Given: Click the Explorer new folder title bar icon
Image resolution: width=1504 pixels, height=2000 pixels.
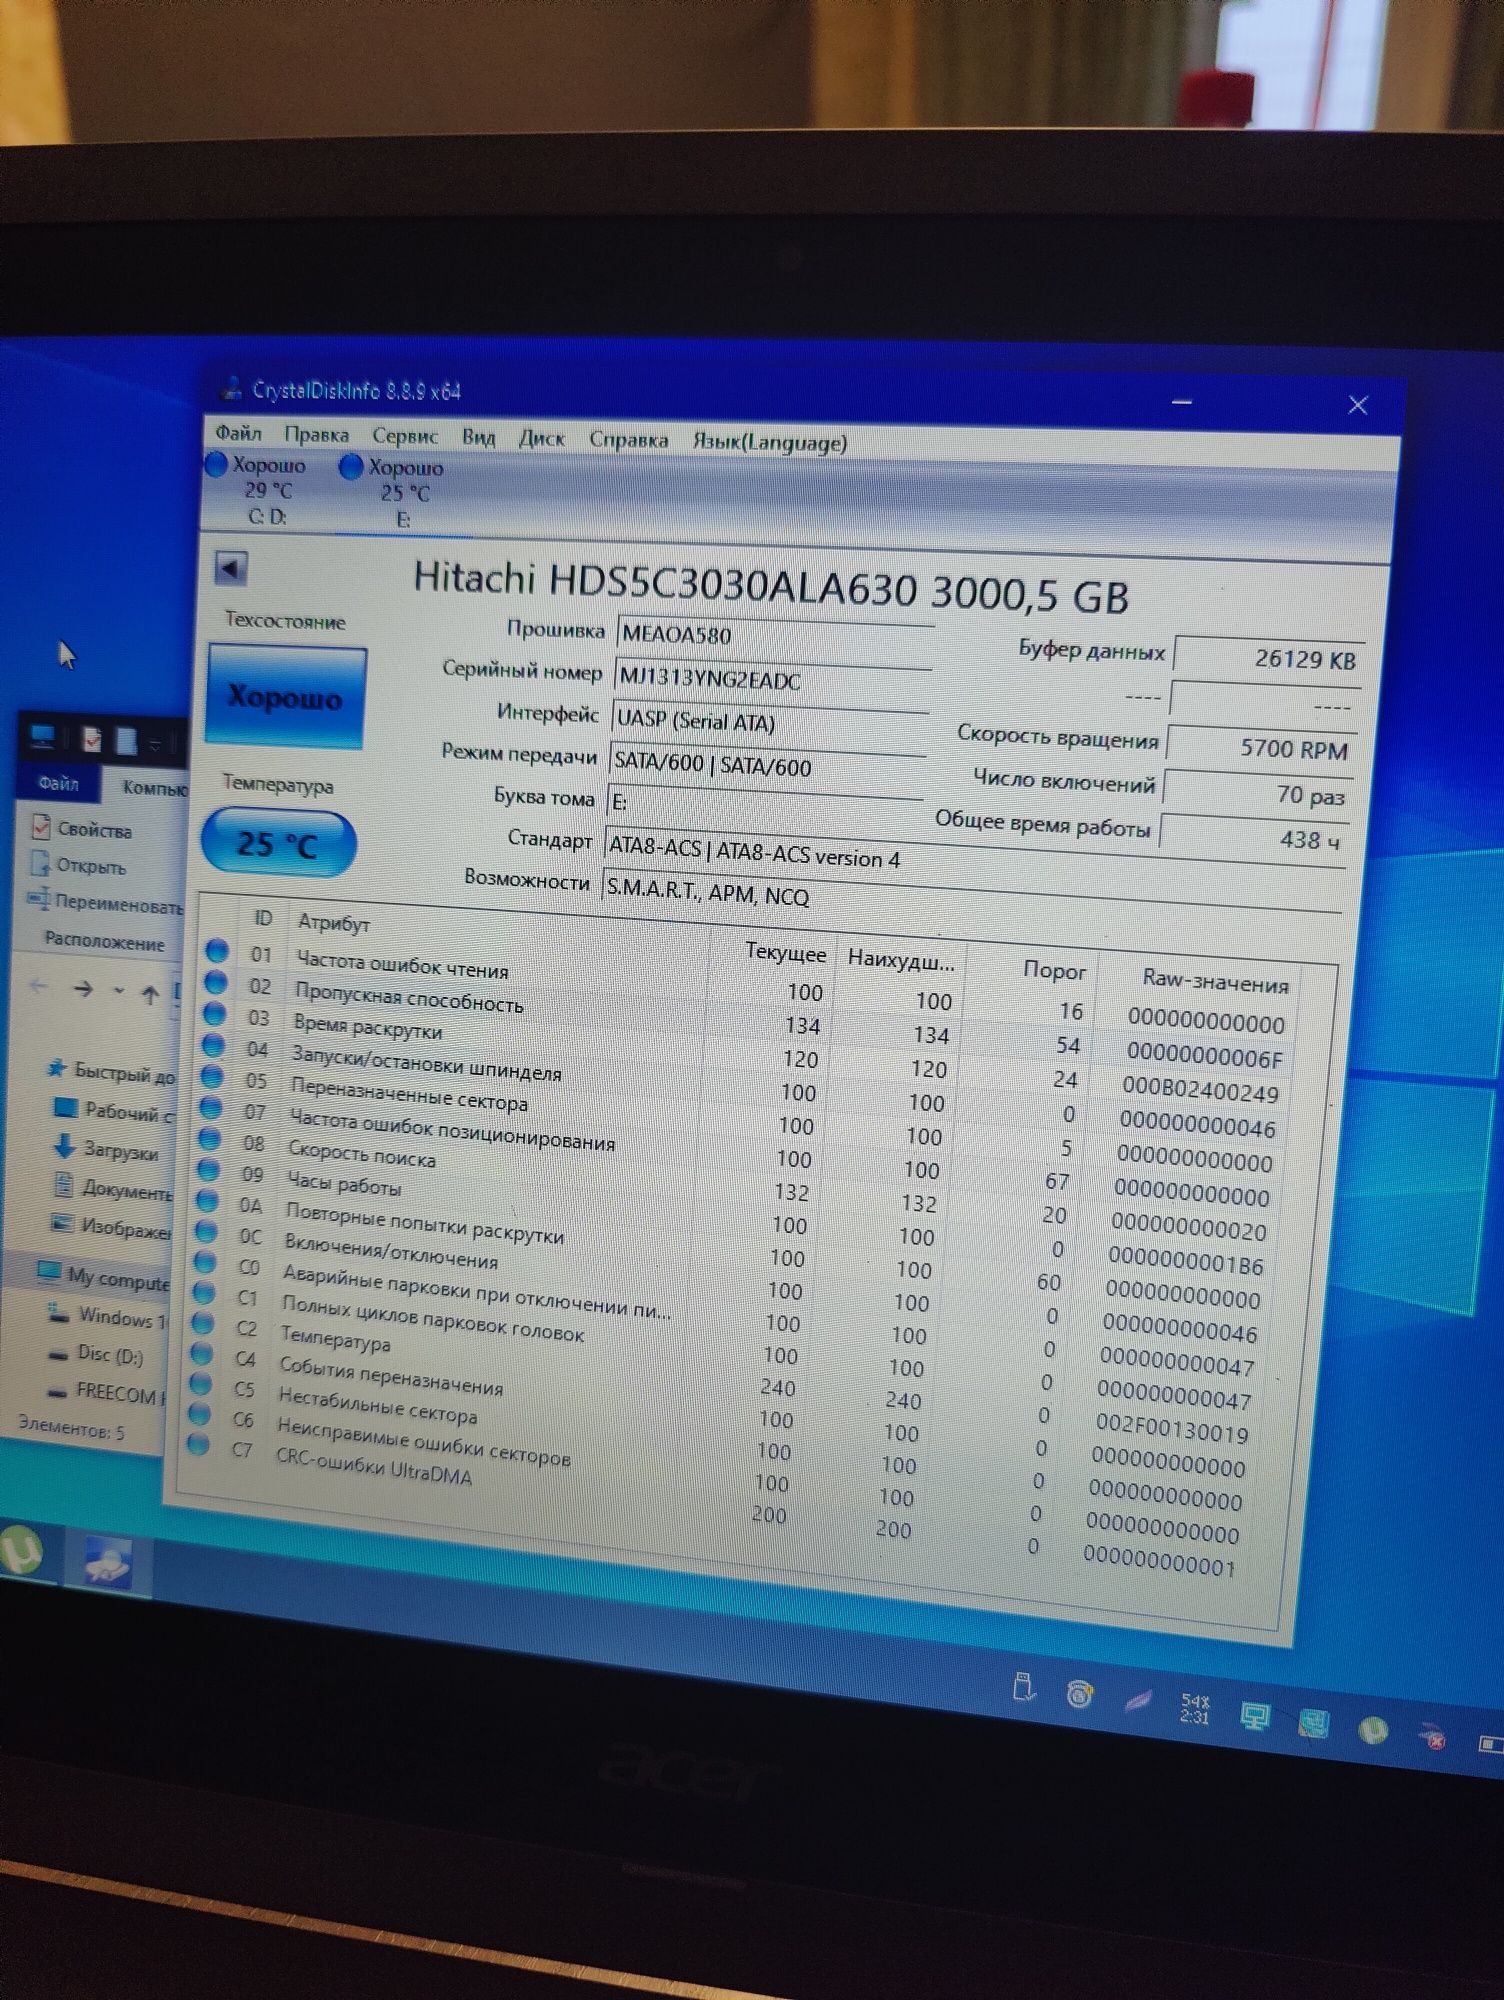Looking at the screenshot, I should pyautogui.click(x=126, y=741).
